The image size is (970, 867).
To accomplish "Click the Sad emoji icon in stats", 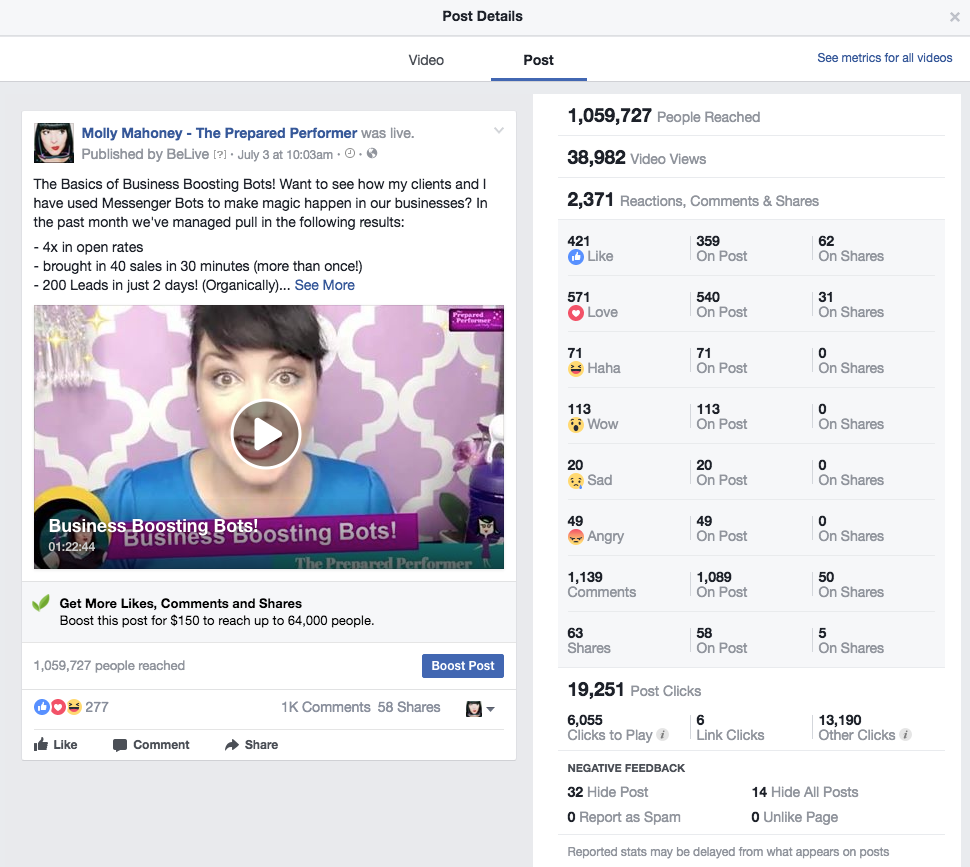I will [576, 480].
